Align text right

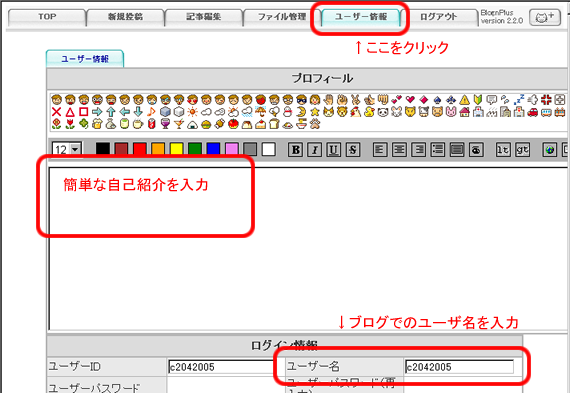[x=419, y=149]
